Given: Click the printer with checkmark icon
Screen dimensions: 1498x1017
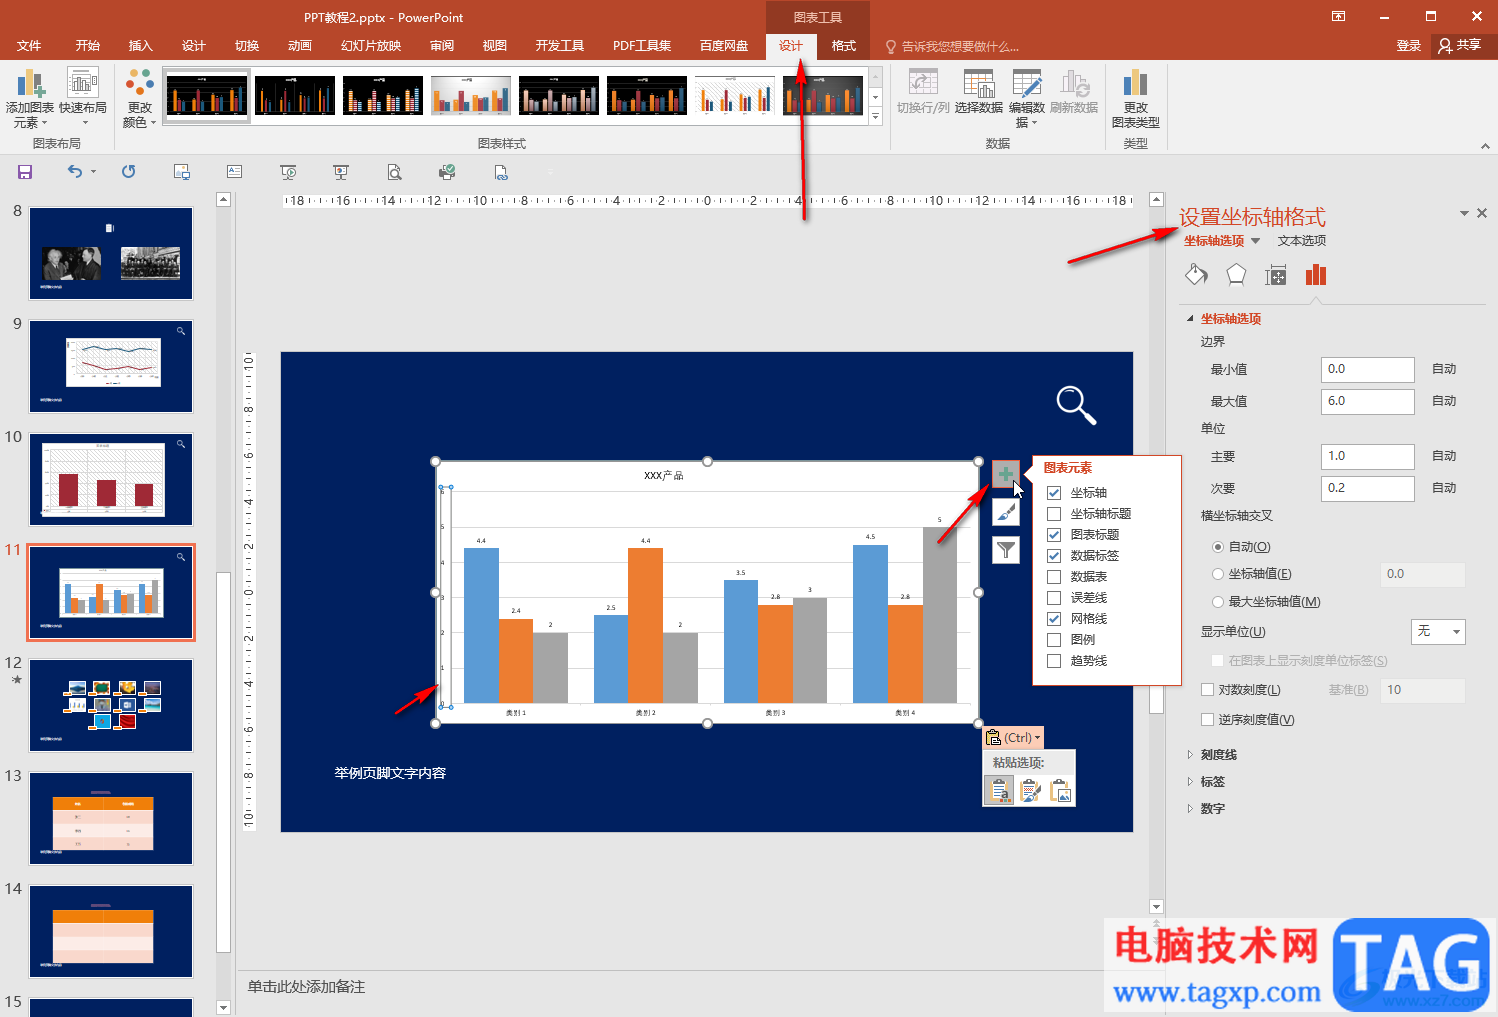Looking at the screenshot, I should 447,172.
